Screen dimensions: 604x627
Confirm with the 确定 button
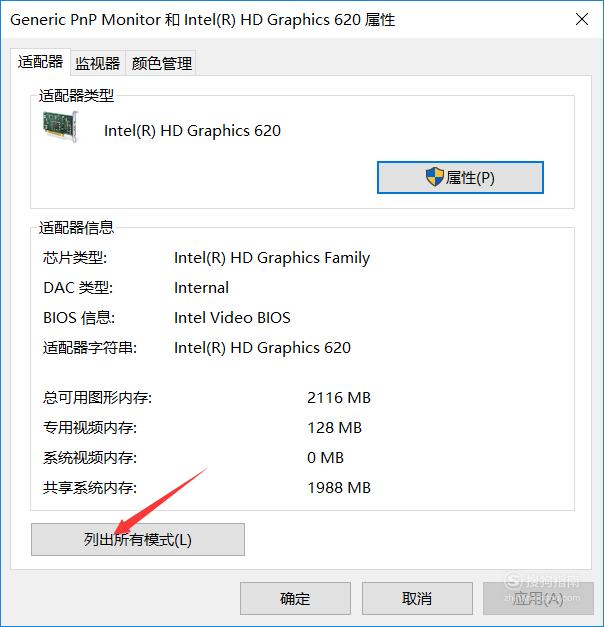pos(295,598)
